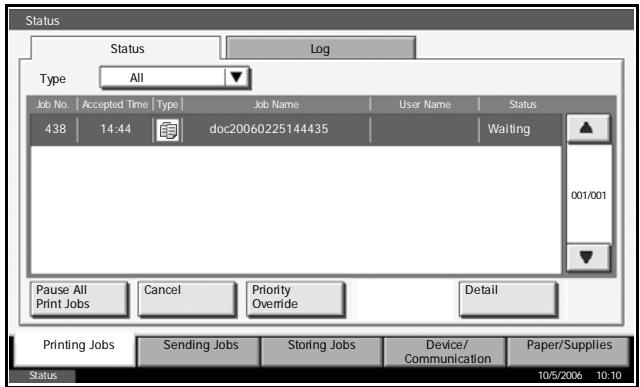The width and height of the screenshot is (640, 387).
Task: Click the 10/5/2006 date in bottom bar
Action: [x=560, y=376]
